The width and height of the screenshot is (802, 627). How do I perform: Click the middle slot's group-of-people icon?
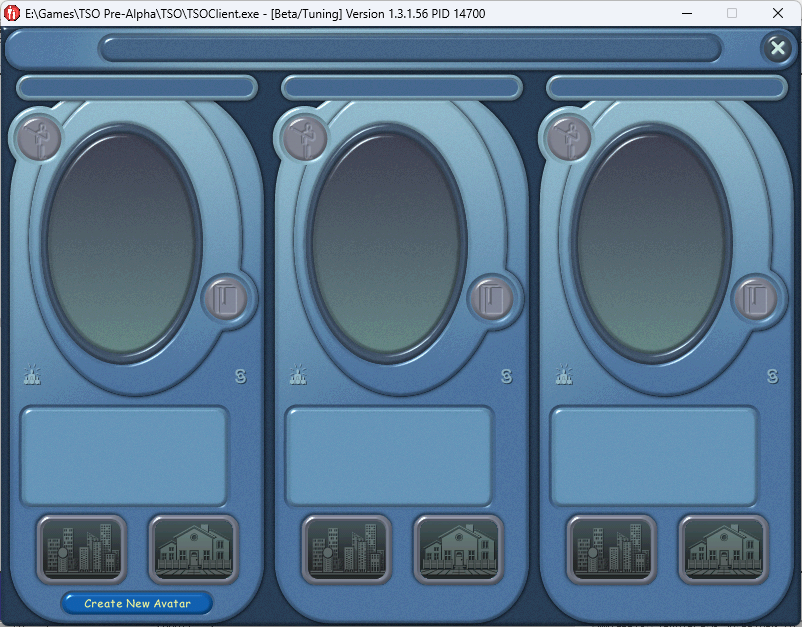298,375
